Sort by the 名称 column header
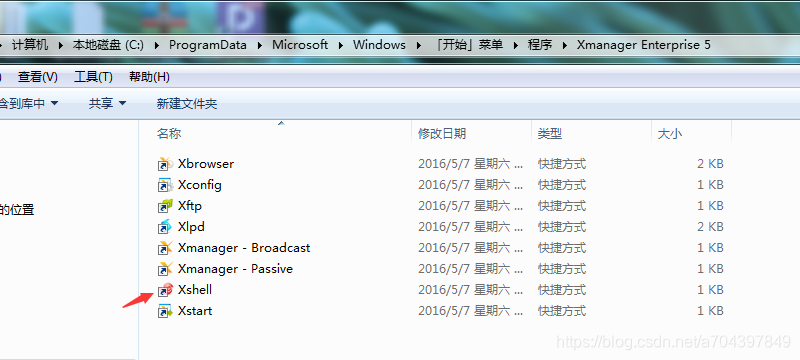 pyautogui.click(x=169, y=134)
